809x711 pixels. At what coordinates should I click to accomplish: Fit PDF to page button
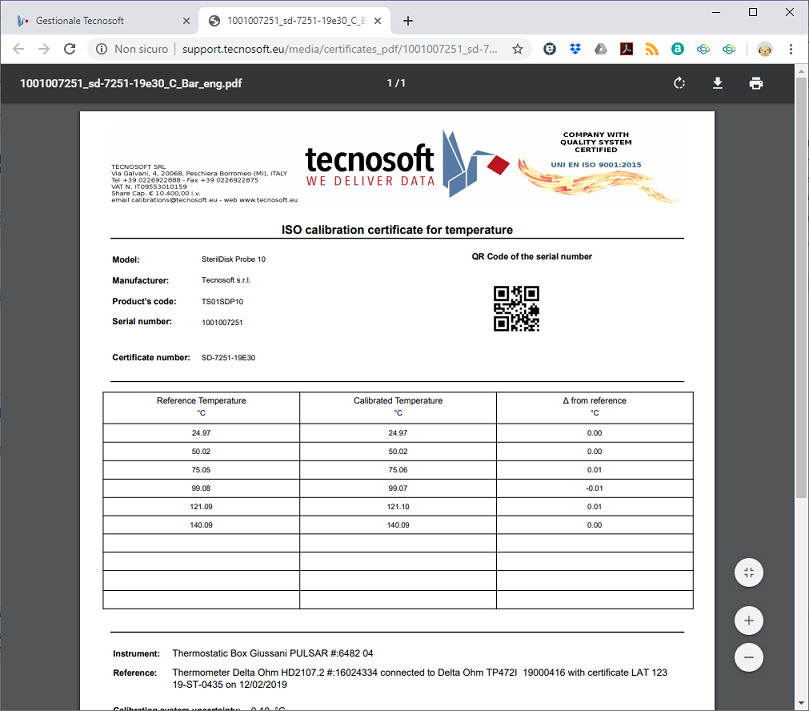pos(749,572)
